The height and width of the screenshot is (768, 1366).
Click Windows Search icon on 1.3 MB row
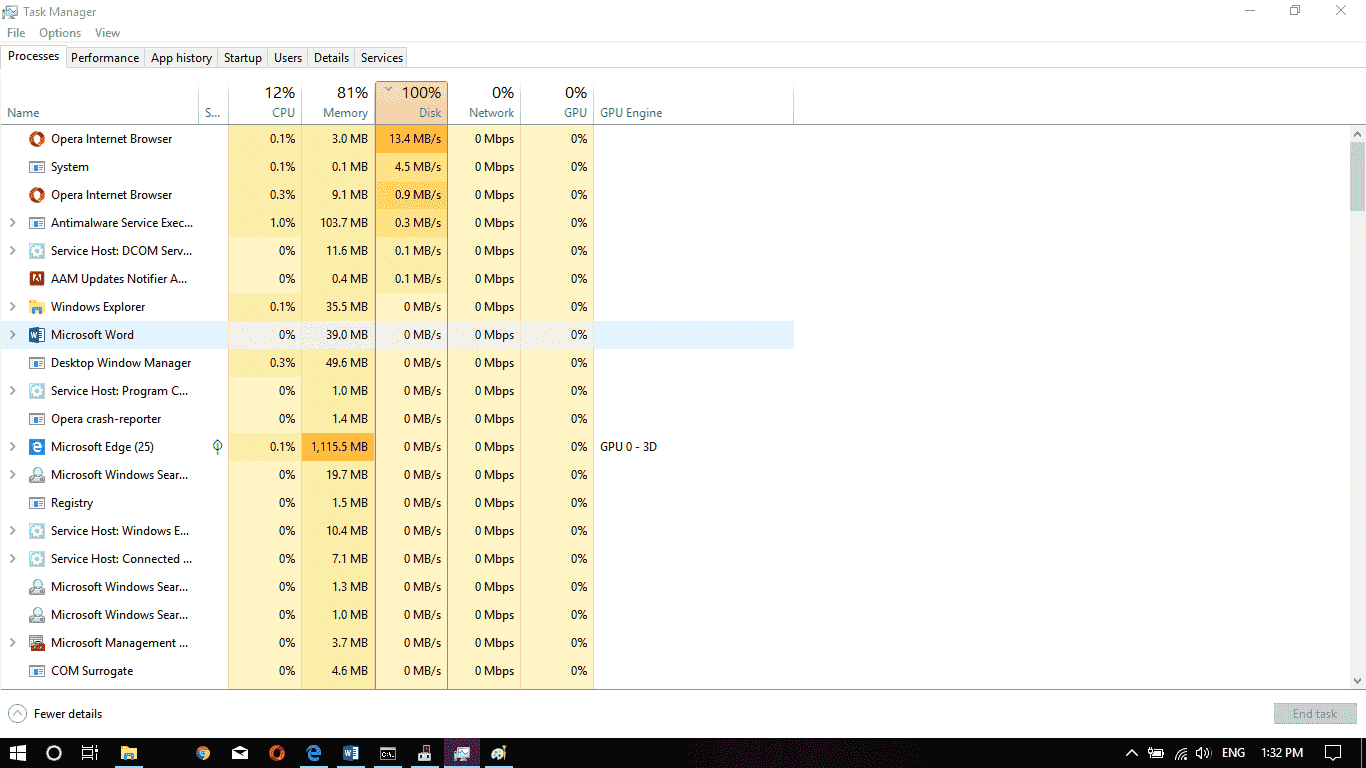(37, 587)
